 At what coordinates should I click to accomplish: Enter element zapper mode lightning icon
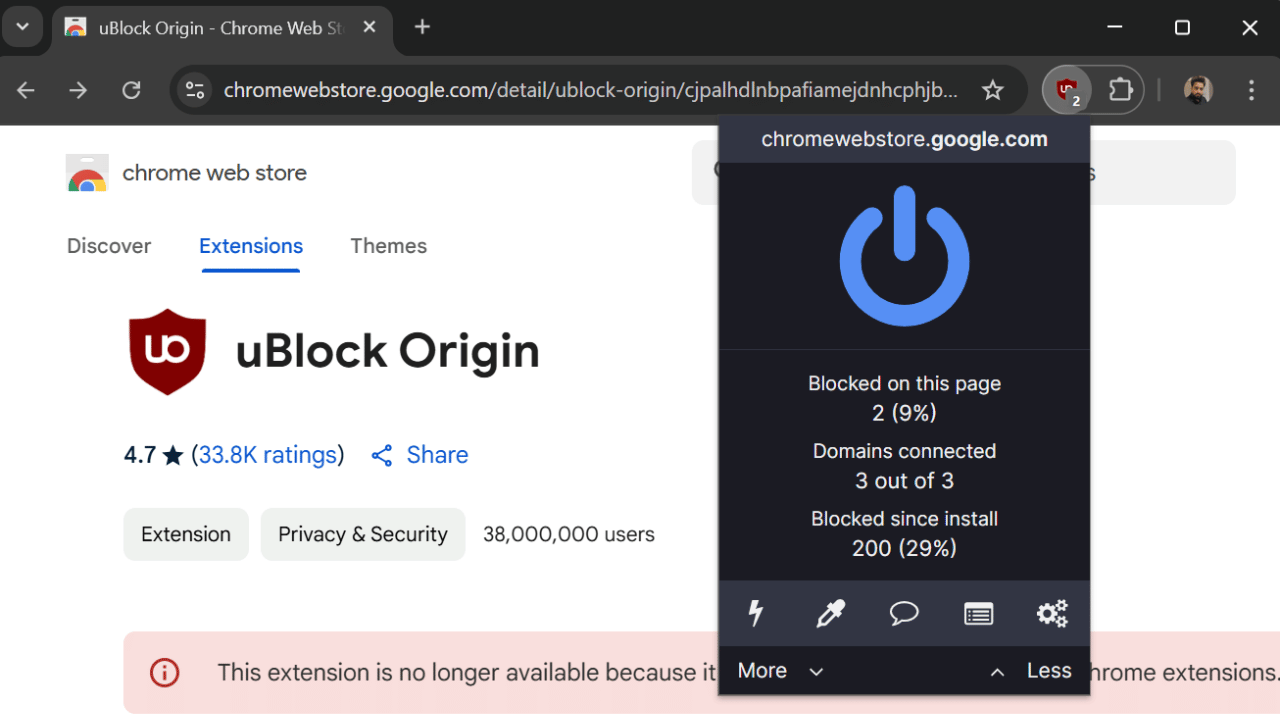(x=756, y=613)
